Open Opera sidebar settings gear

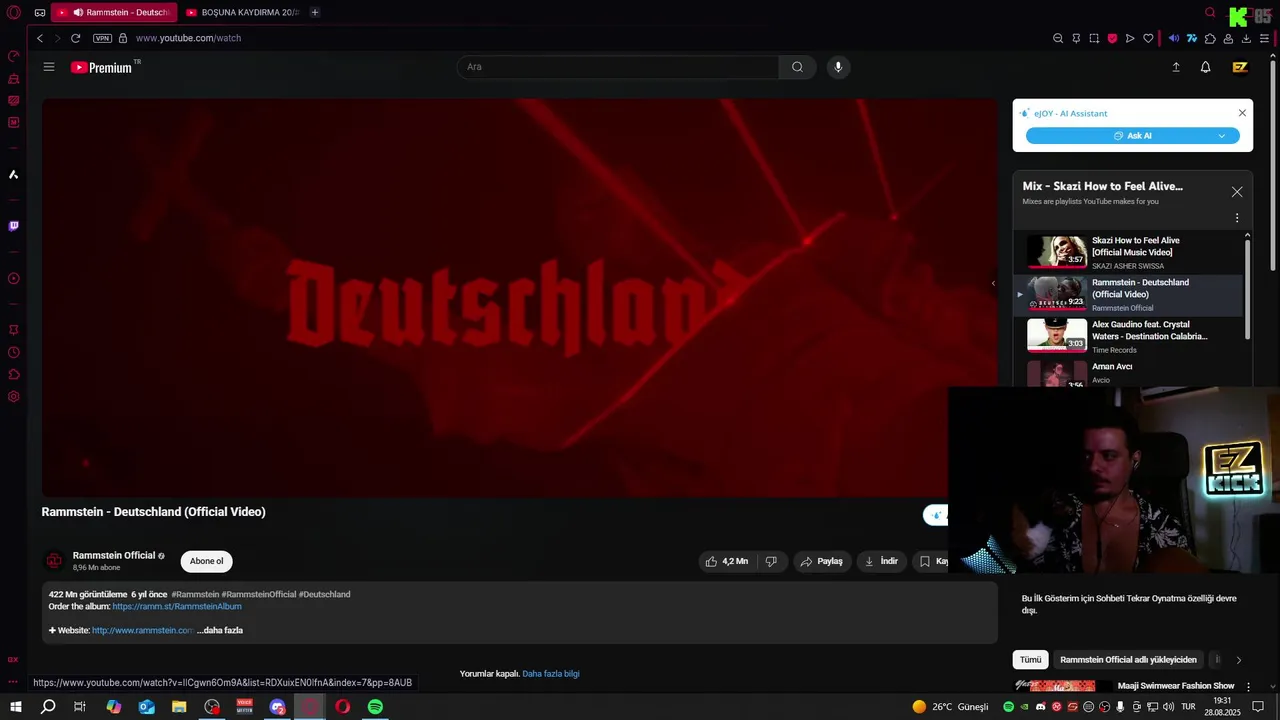[14, 397]
